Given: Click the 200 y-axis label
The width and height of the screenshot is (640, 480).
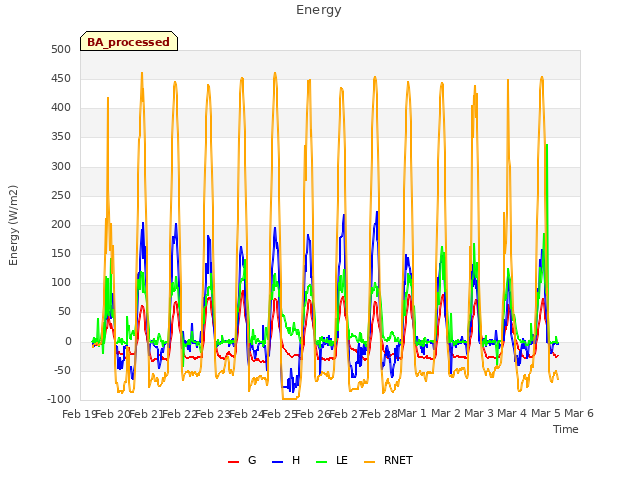Looking at the screenshot, I should coord(61,224).
